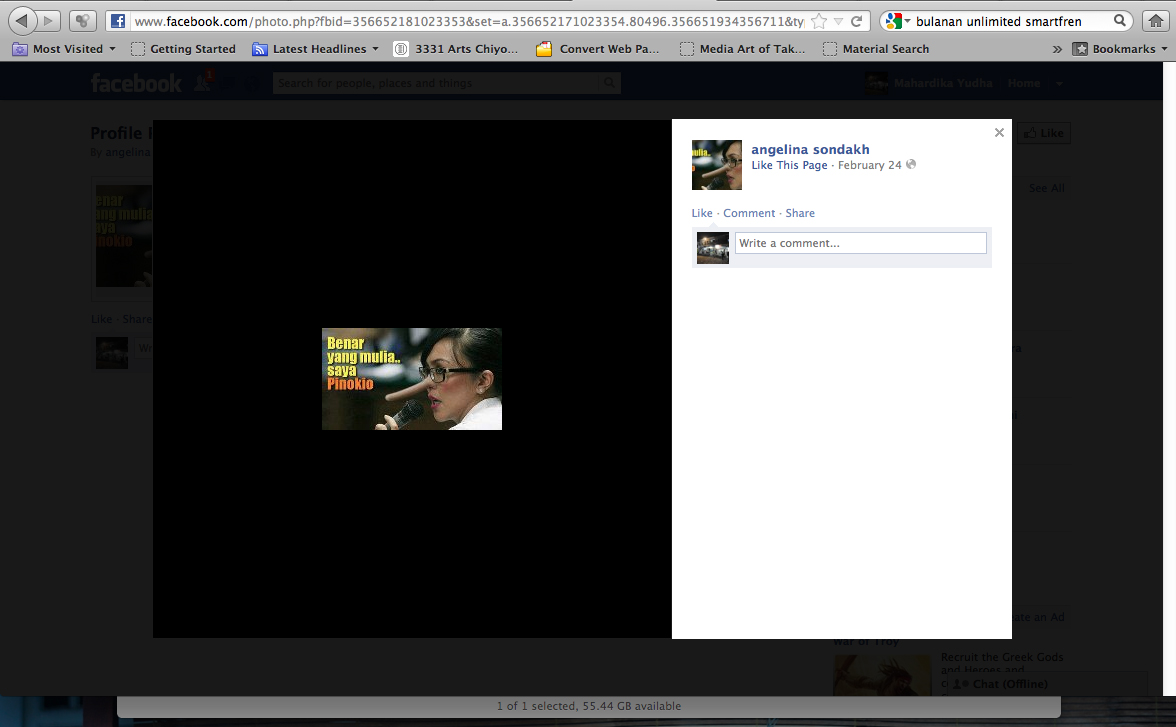Open the toolbar button beside the forward arrow
This screenshot has width=1176, height=727.
tap(83, 21)
